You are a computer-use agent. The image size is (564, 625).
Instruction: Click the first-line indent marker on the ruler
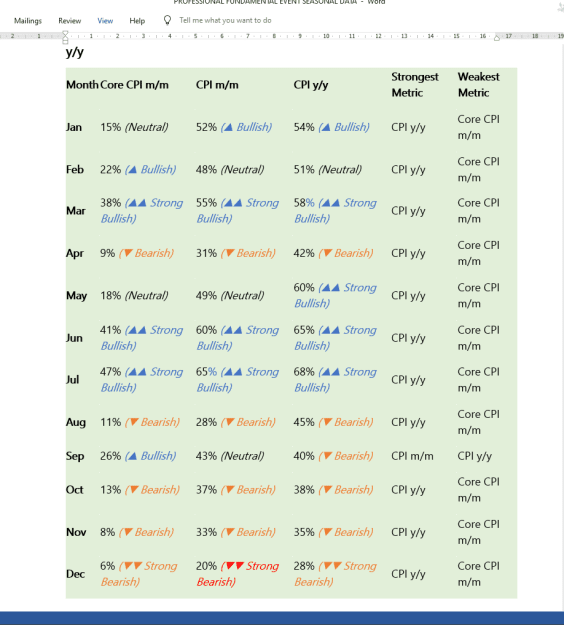tap(65, 34)
